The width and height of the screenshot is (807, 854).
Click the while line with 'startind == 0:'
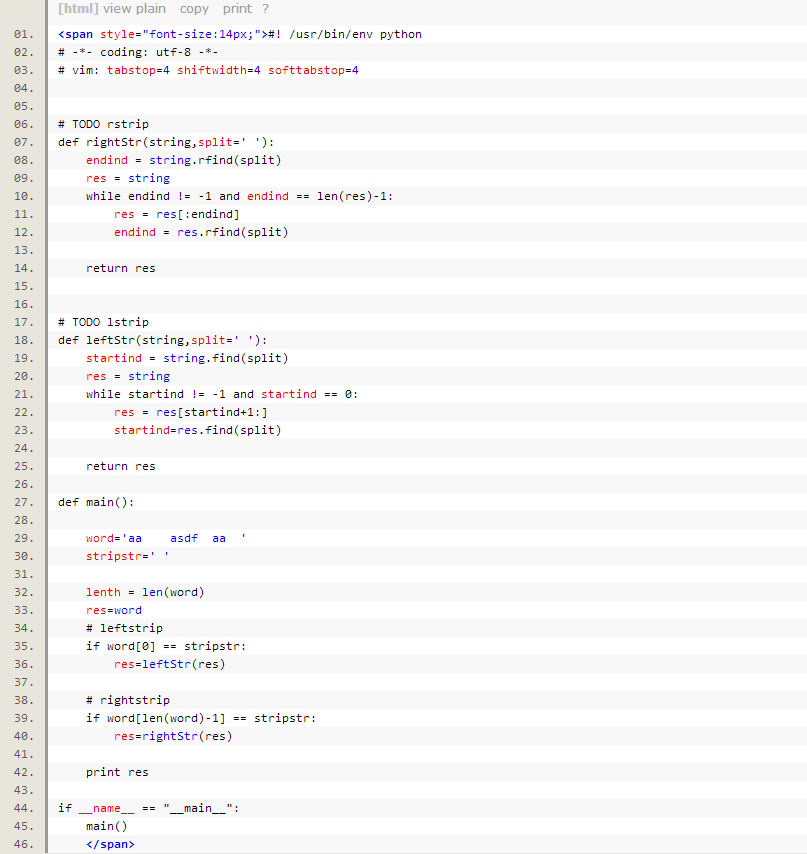pyautogui.click(x=222, y=394)
